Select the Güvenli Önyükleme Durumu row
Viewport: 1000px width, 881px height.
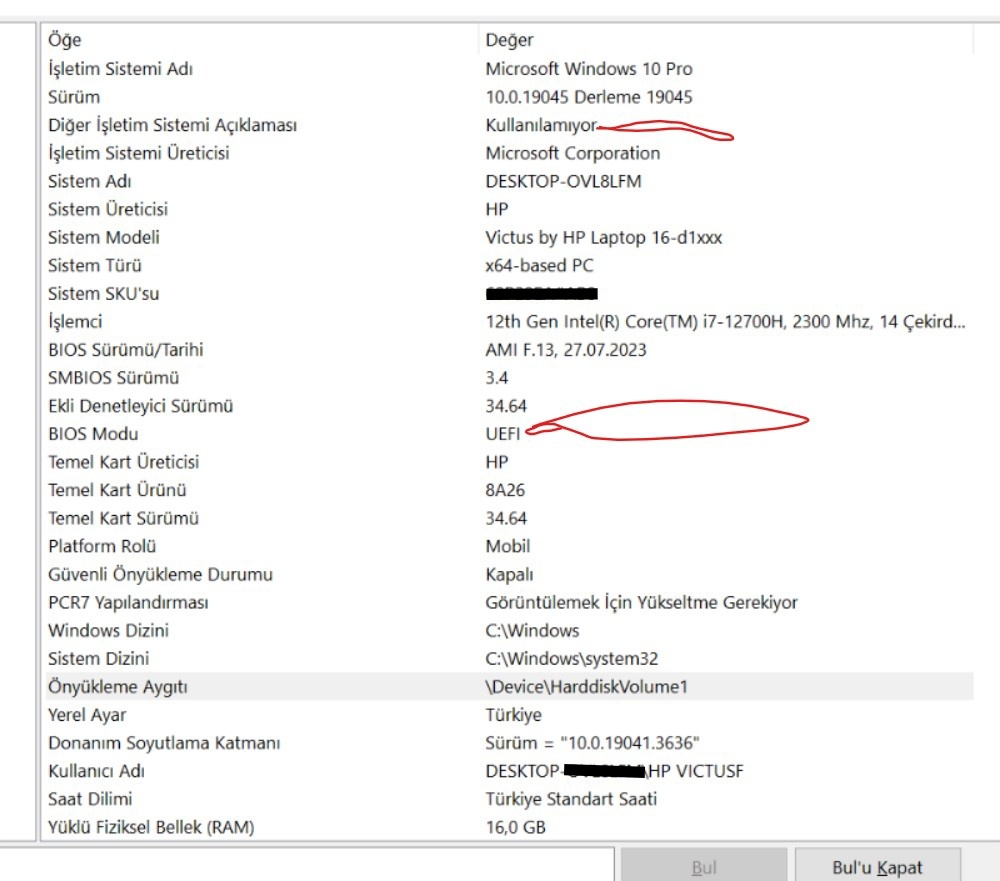(x=161, y=574)
